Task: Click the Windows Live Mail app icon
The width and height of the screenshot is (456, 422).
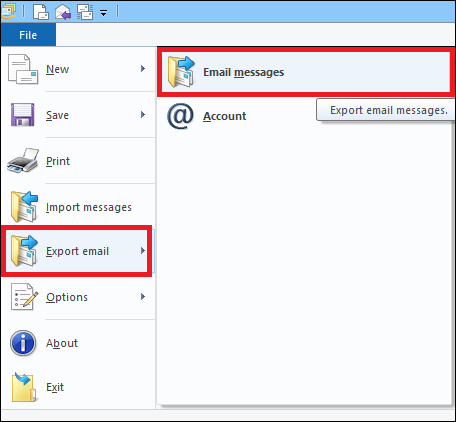Action: pos(8,11)
